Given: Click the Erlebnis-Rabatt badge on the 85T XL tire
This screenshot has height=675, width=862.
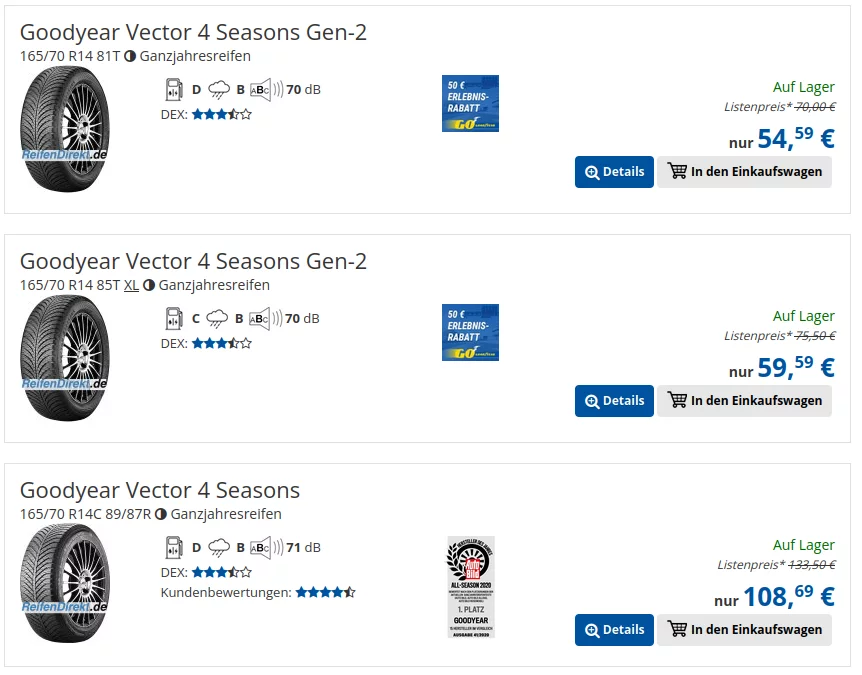Looking at the screenshot, I should coord(470,333).
